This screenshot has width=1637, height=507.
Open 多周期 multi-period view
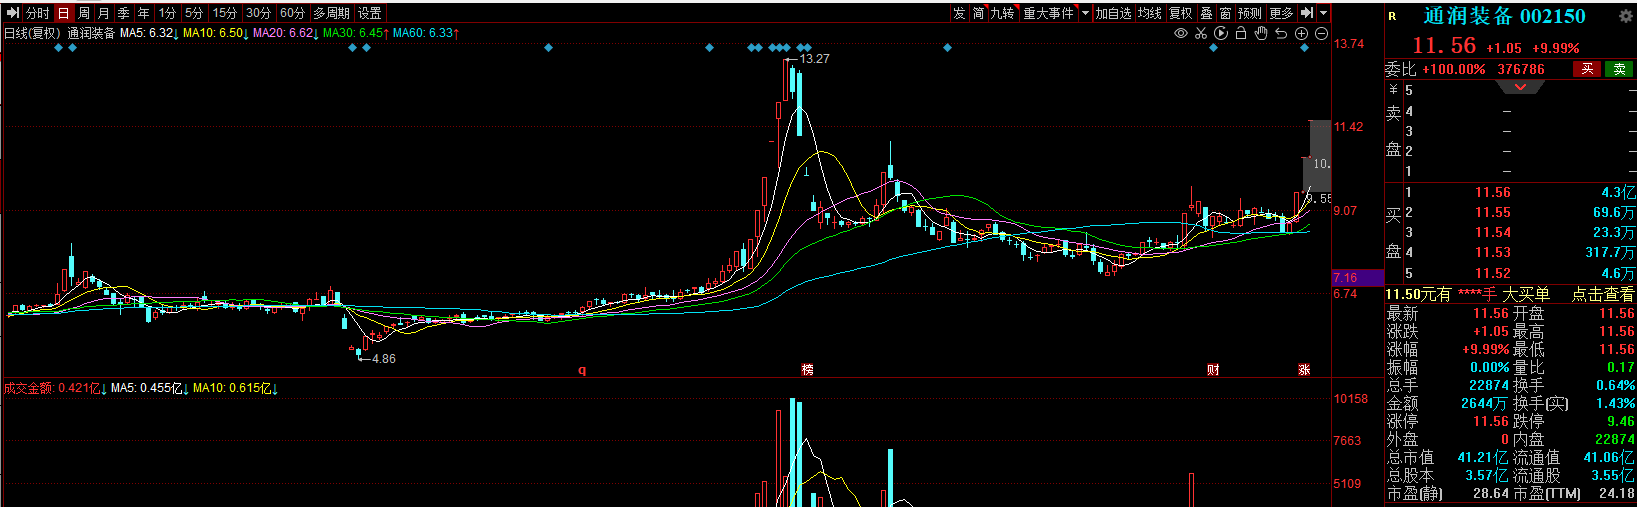pyautogui.click(x=331, y=13)
